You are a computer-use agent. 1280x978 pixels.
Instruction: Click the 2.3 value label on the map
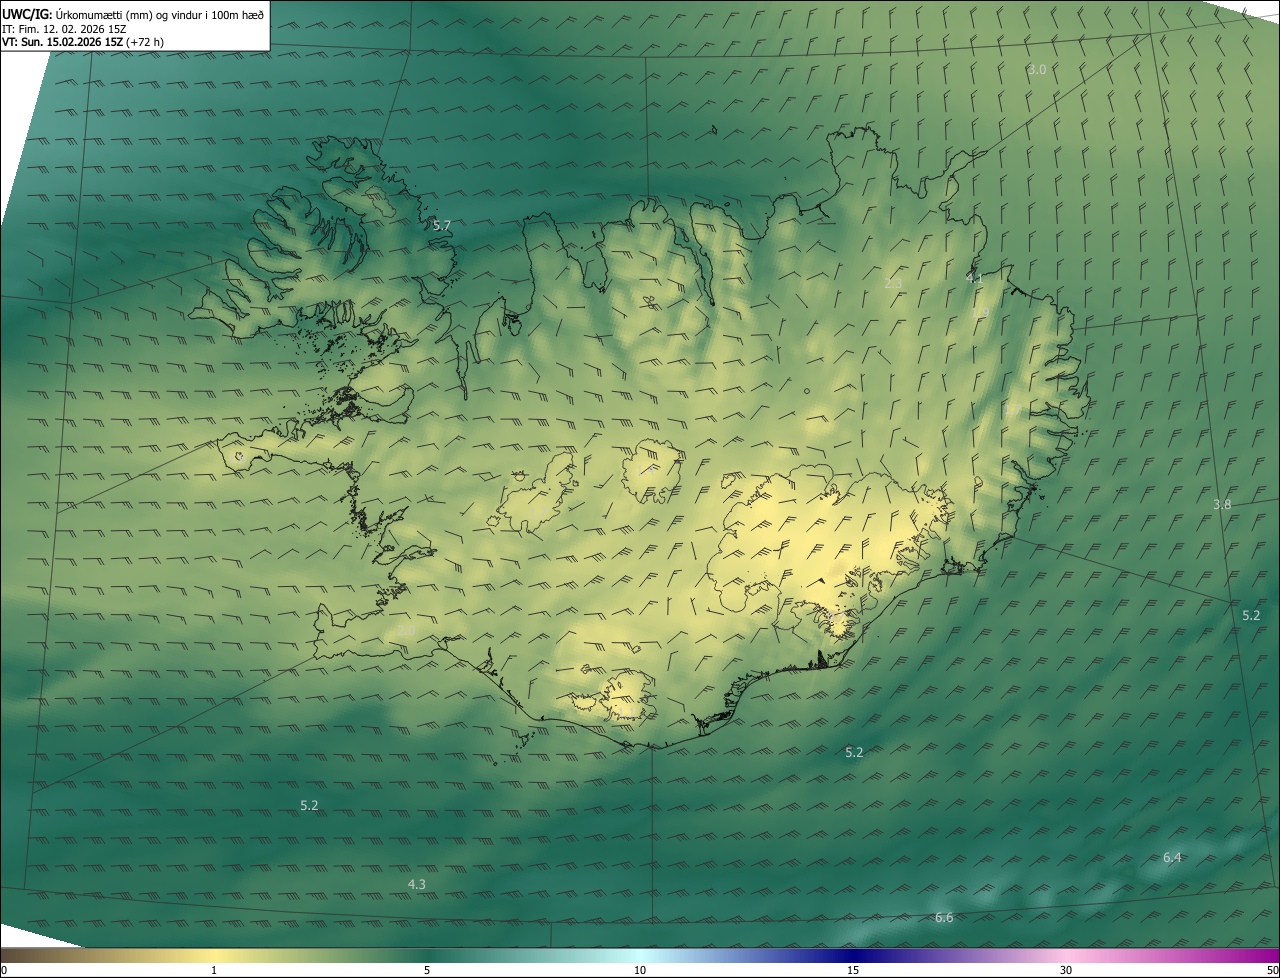[893, 283]
